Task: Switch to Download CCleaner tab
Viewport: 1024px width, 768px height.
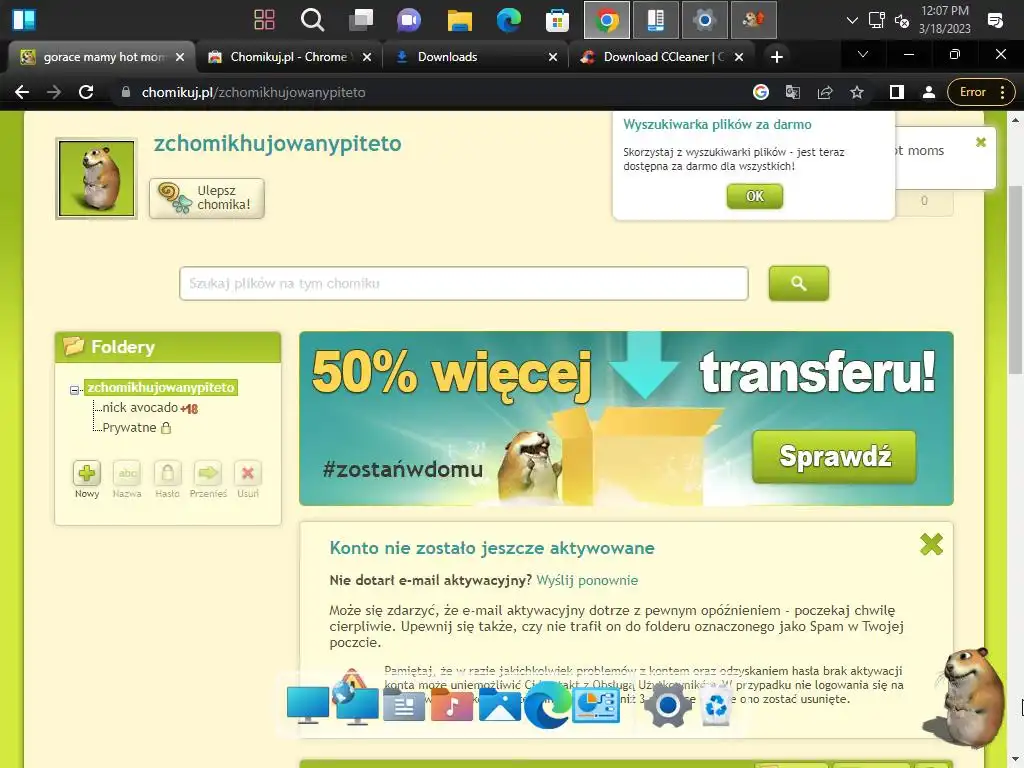Action: pos(662,57)
